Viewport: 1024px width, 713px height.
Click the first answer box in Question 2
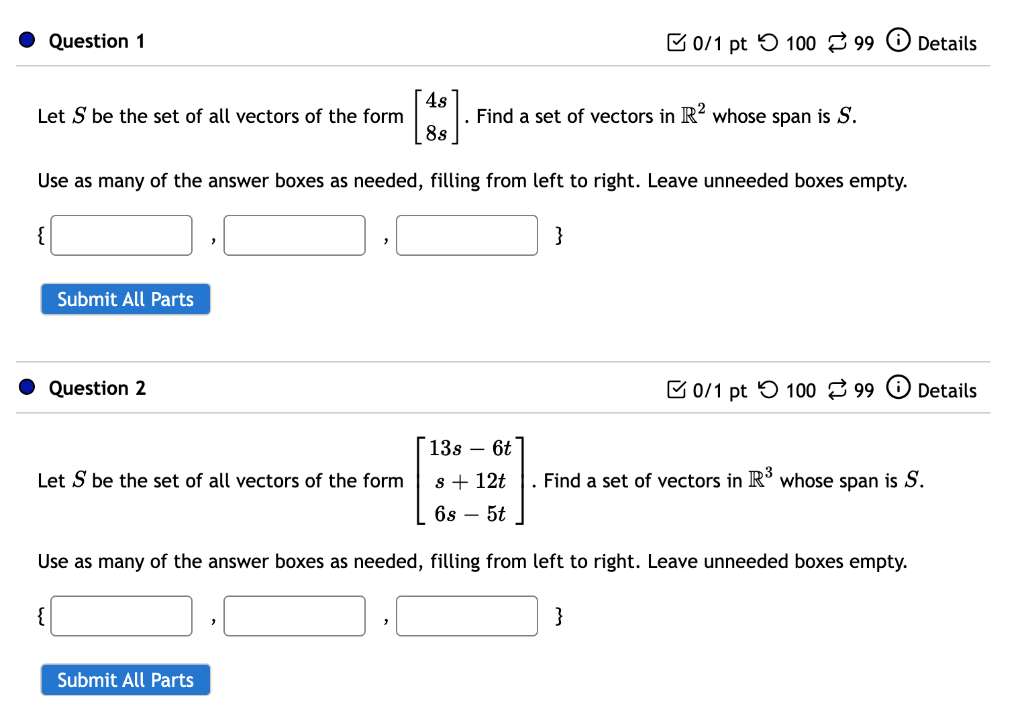121,616
